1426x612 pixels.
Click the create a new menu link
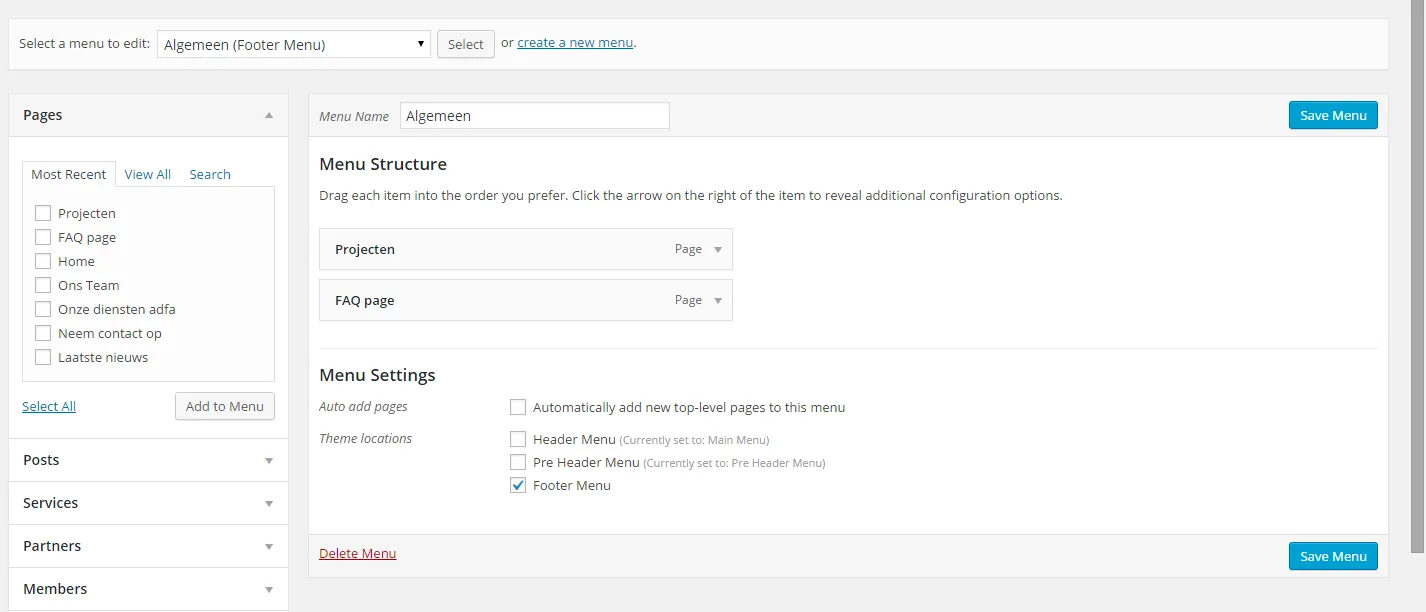[575, 43]
